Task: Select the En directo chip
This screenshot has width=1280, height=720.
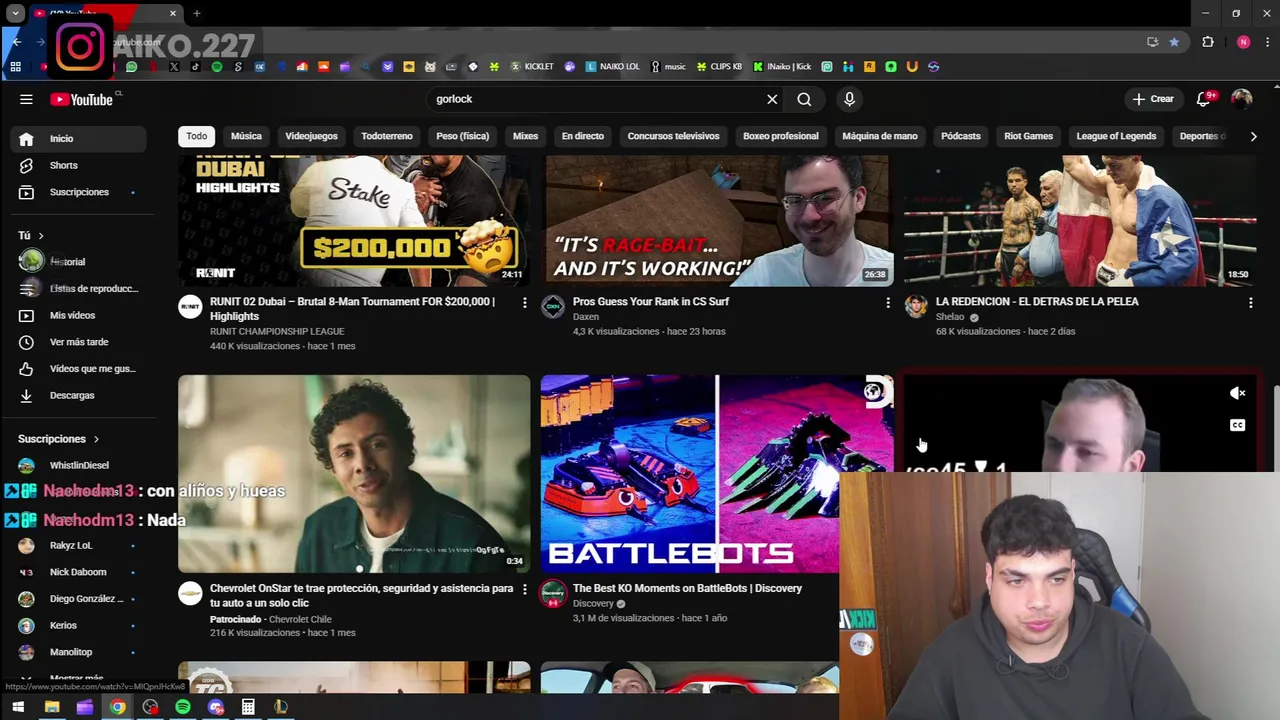Action: 583,136
